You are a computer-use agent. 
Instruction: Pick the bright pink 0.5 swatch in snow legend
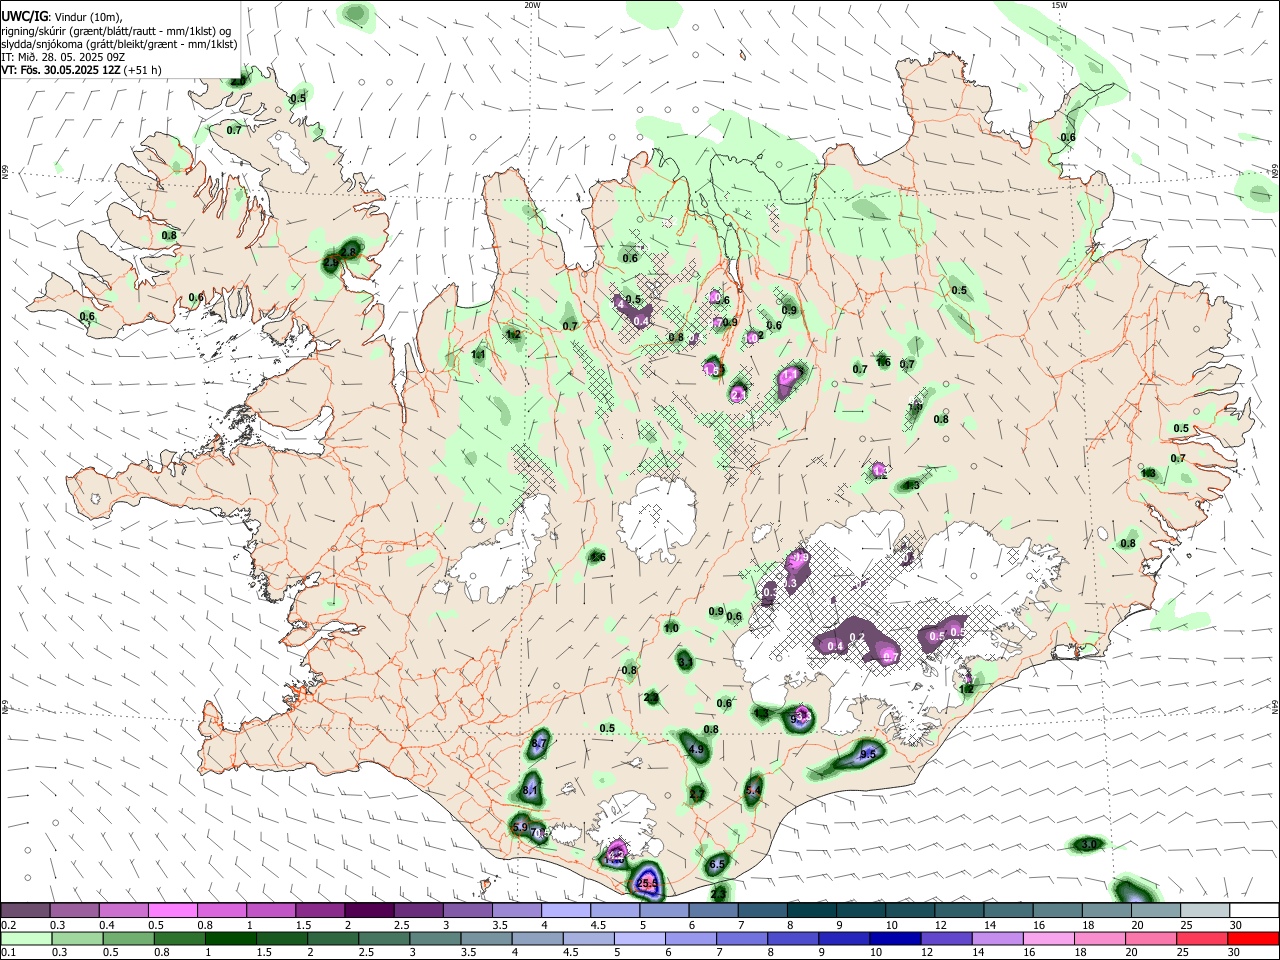[172, 910]
